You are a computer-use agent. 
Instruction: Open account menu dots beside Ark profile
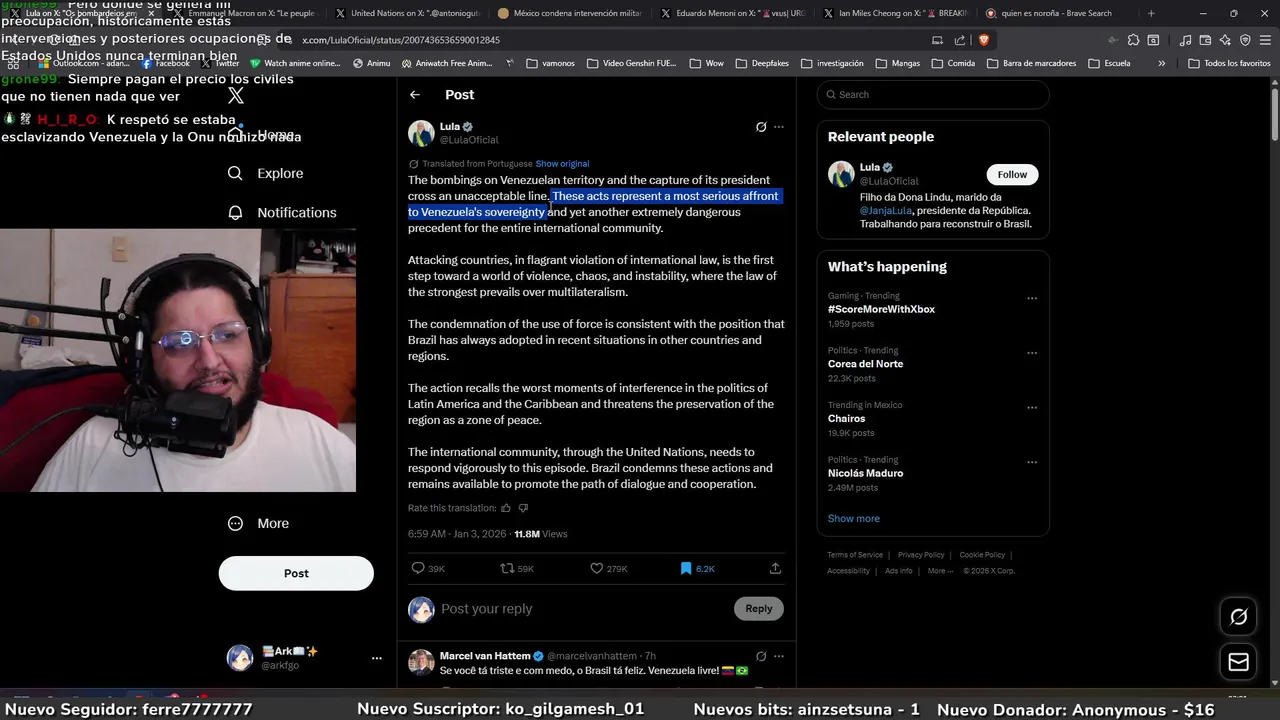pos(376,658)
